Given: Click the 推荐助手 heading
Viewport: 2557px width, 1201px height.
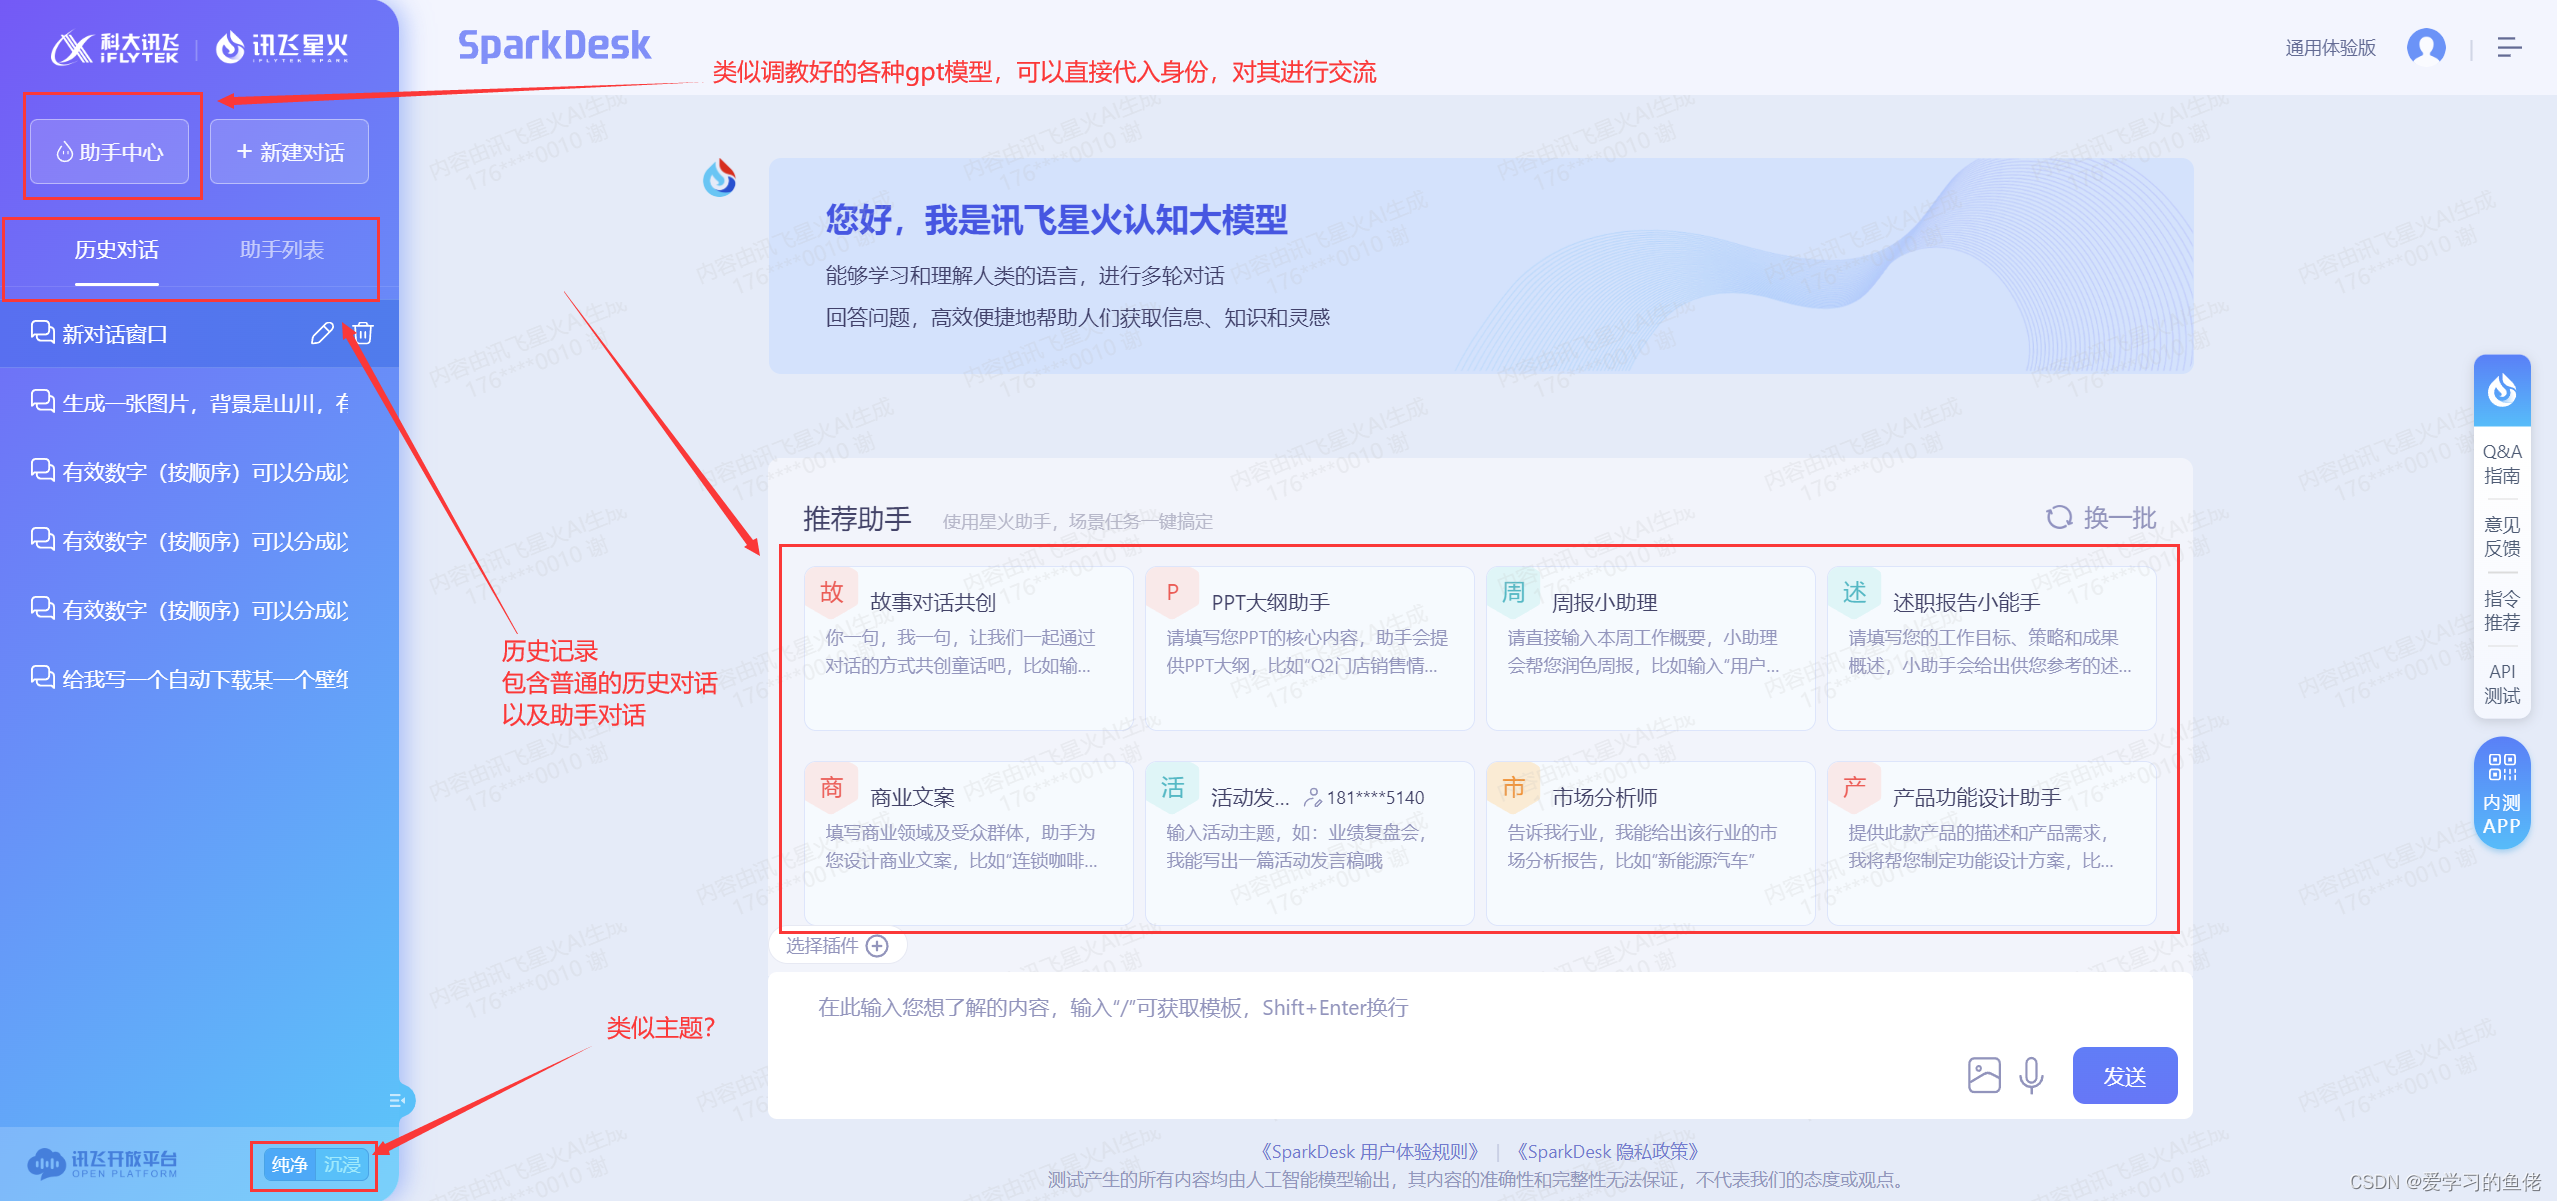Looking at the screenshot, I should 857,519.
